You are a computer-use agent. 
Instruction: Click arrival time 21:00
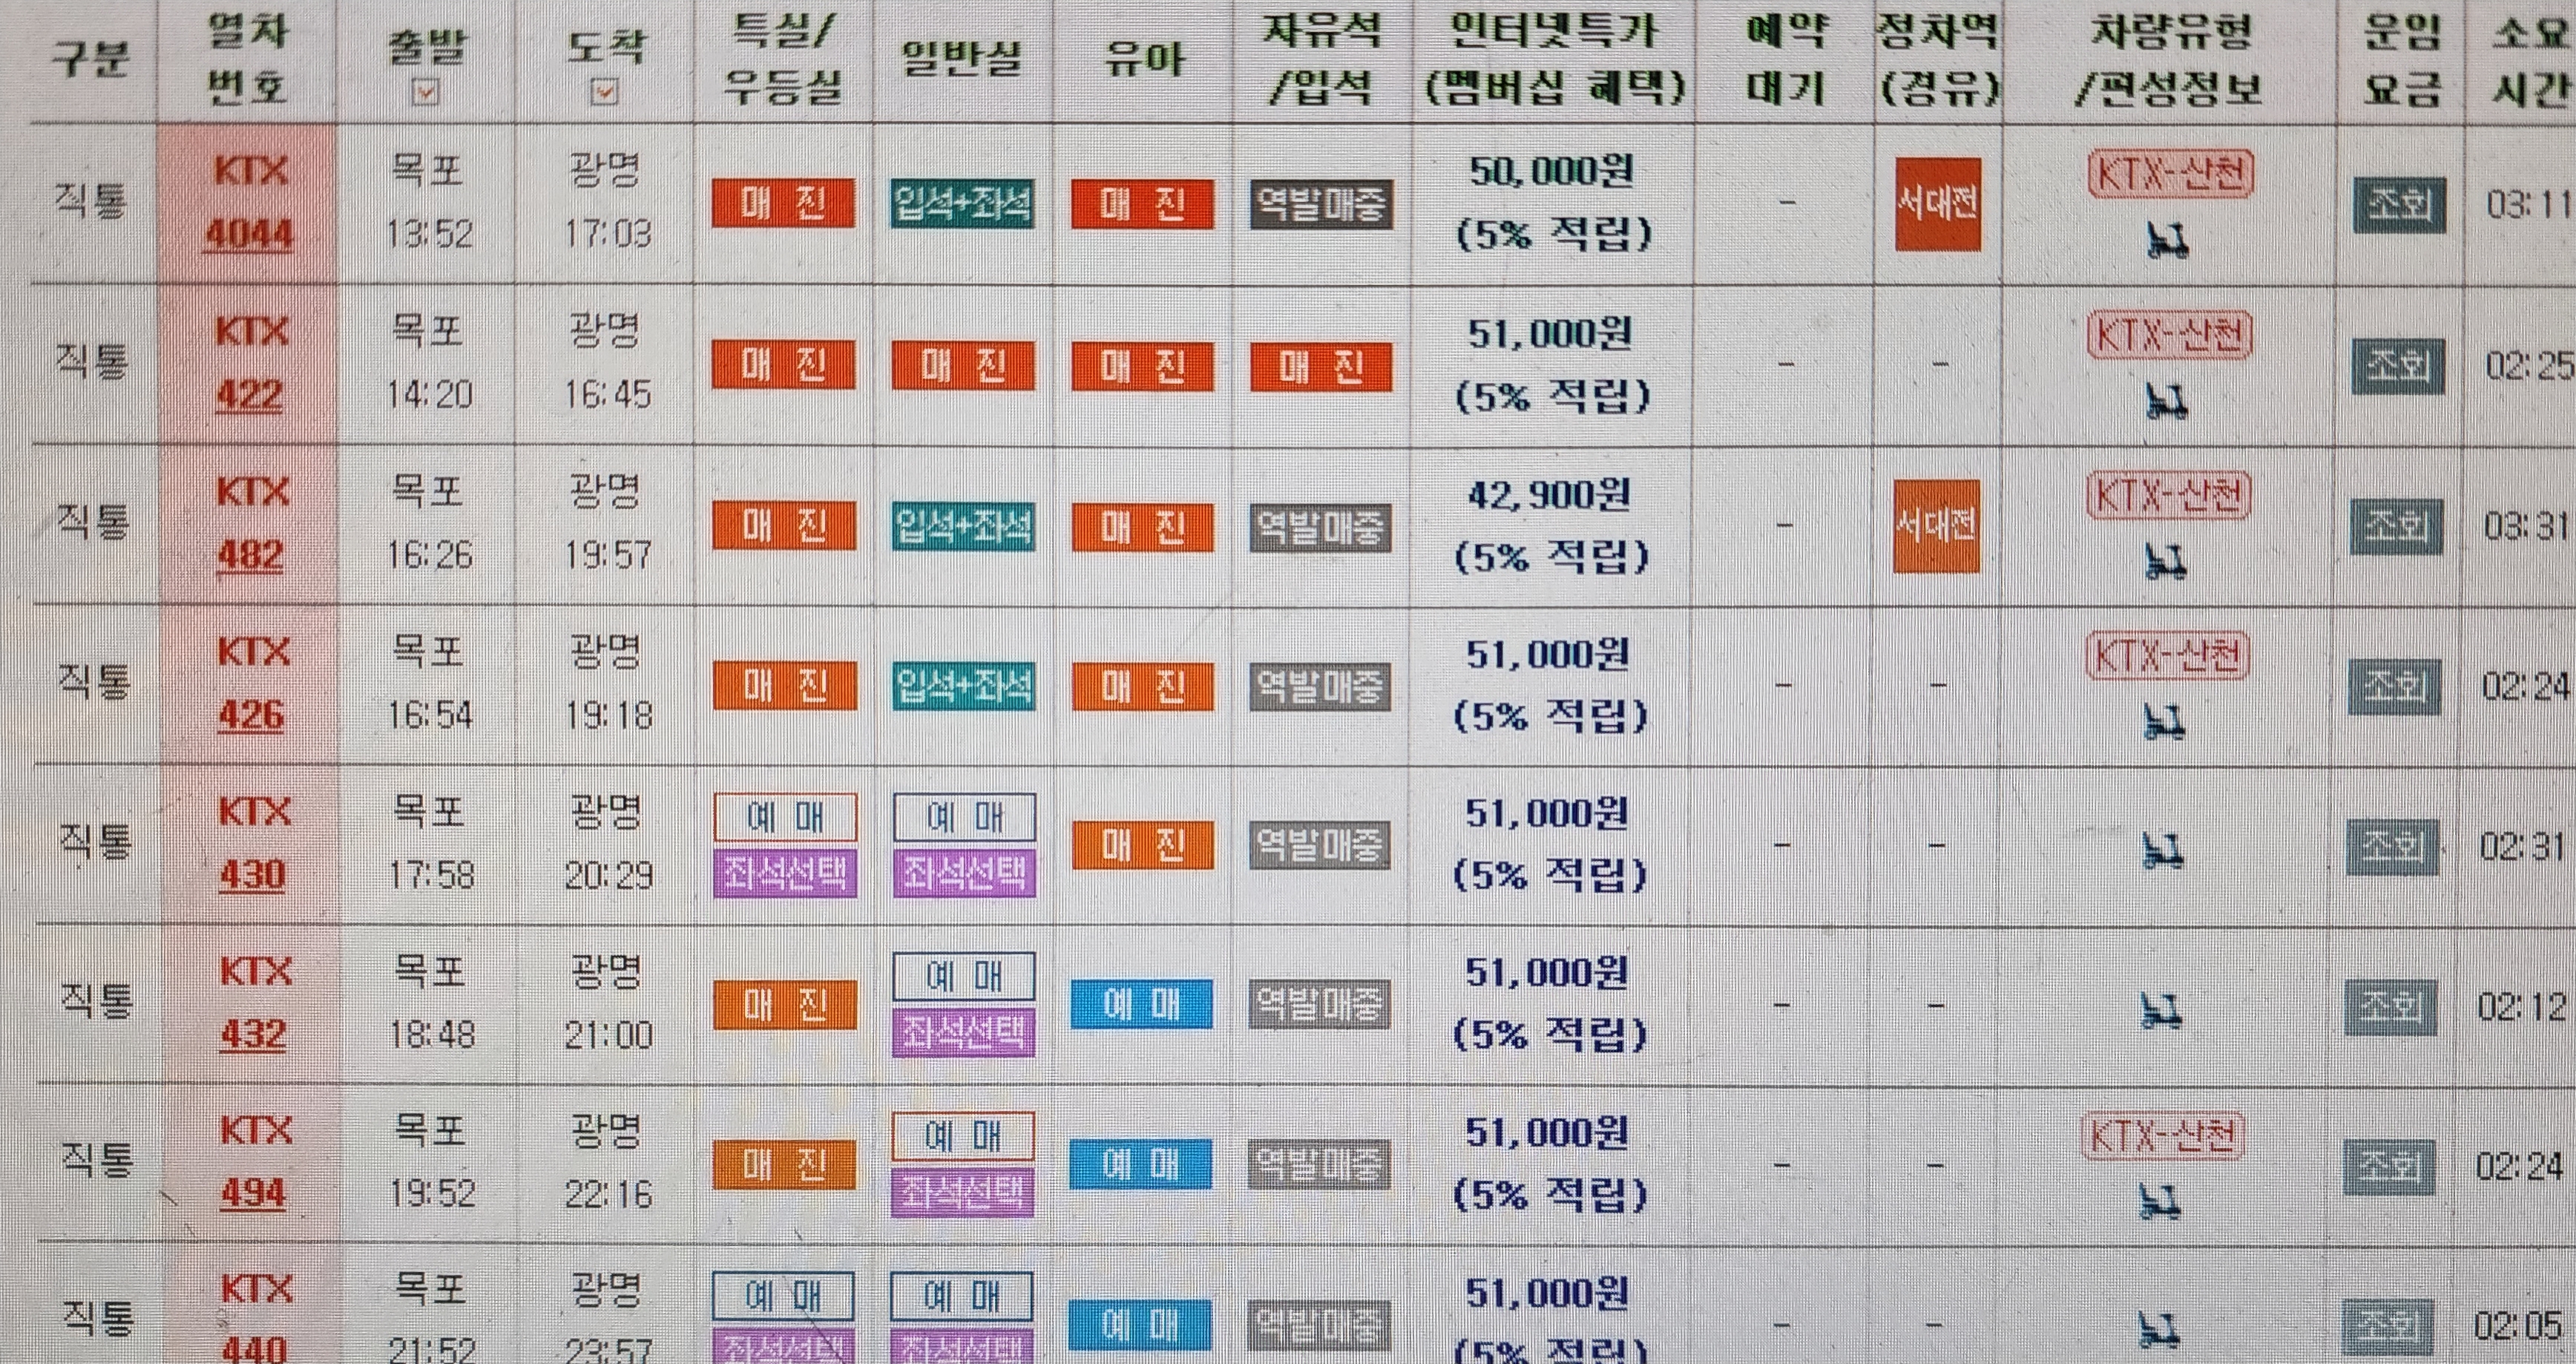coord(608,1035)
